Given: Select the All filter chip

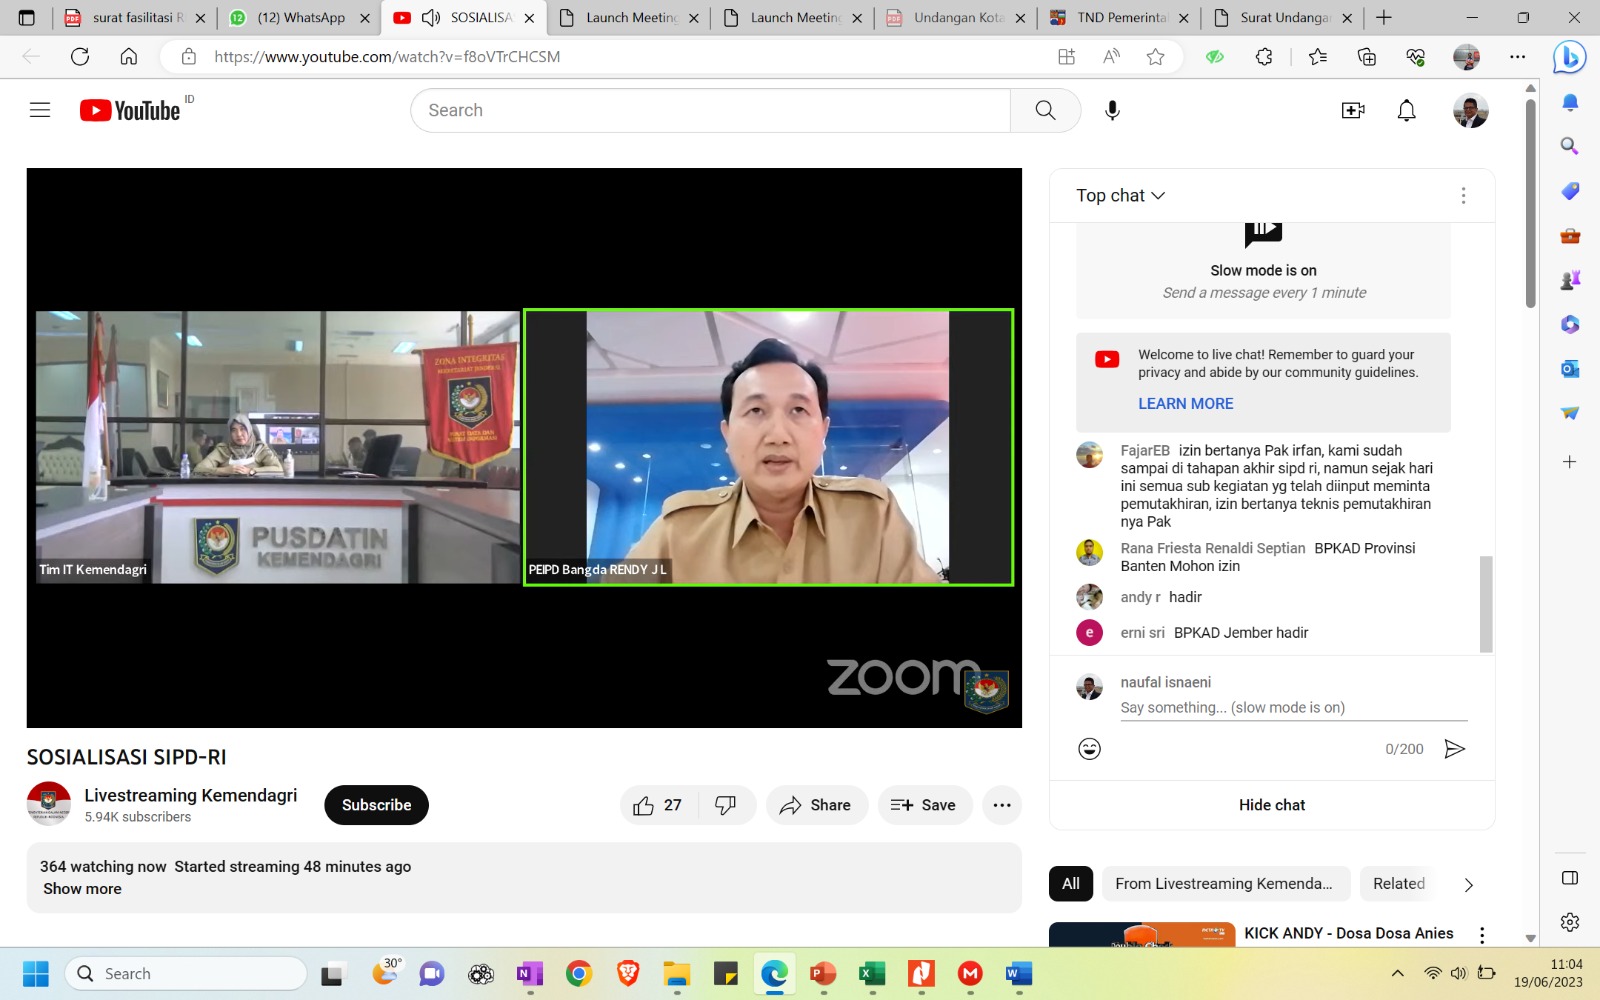Looking at the screenshot, I should pos(1071,884).
